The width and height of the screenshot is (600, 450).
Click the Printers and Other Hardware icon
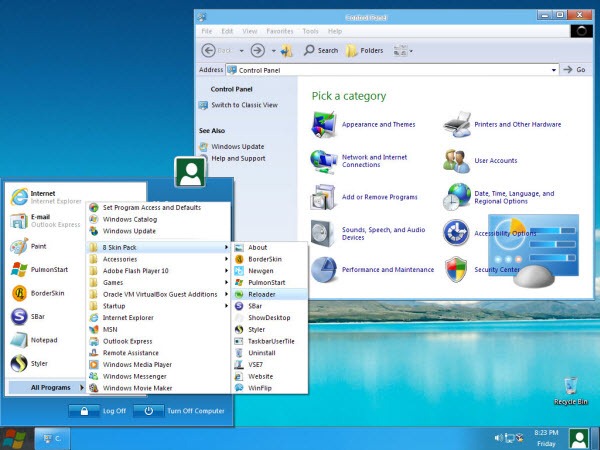(457, 124)
